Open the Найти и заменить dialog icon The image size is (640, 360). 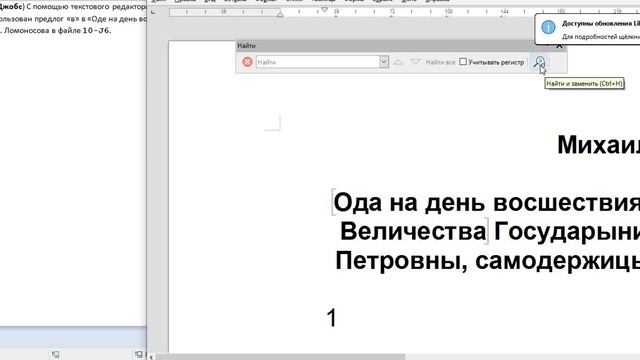tap(540, 62)
